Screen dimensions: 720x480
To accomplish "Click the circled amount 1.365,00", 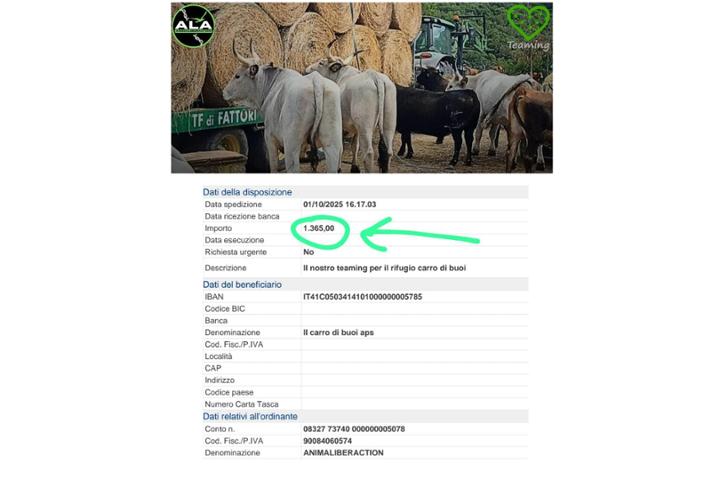I will 319,228.
